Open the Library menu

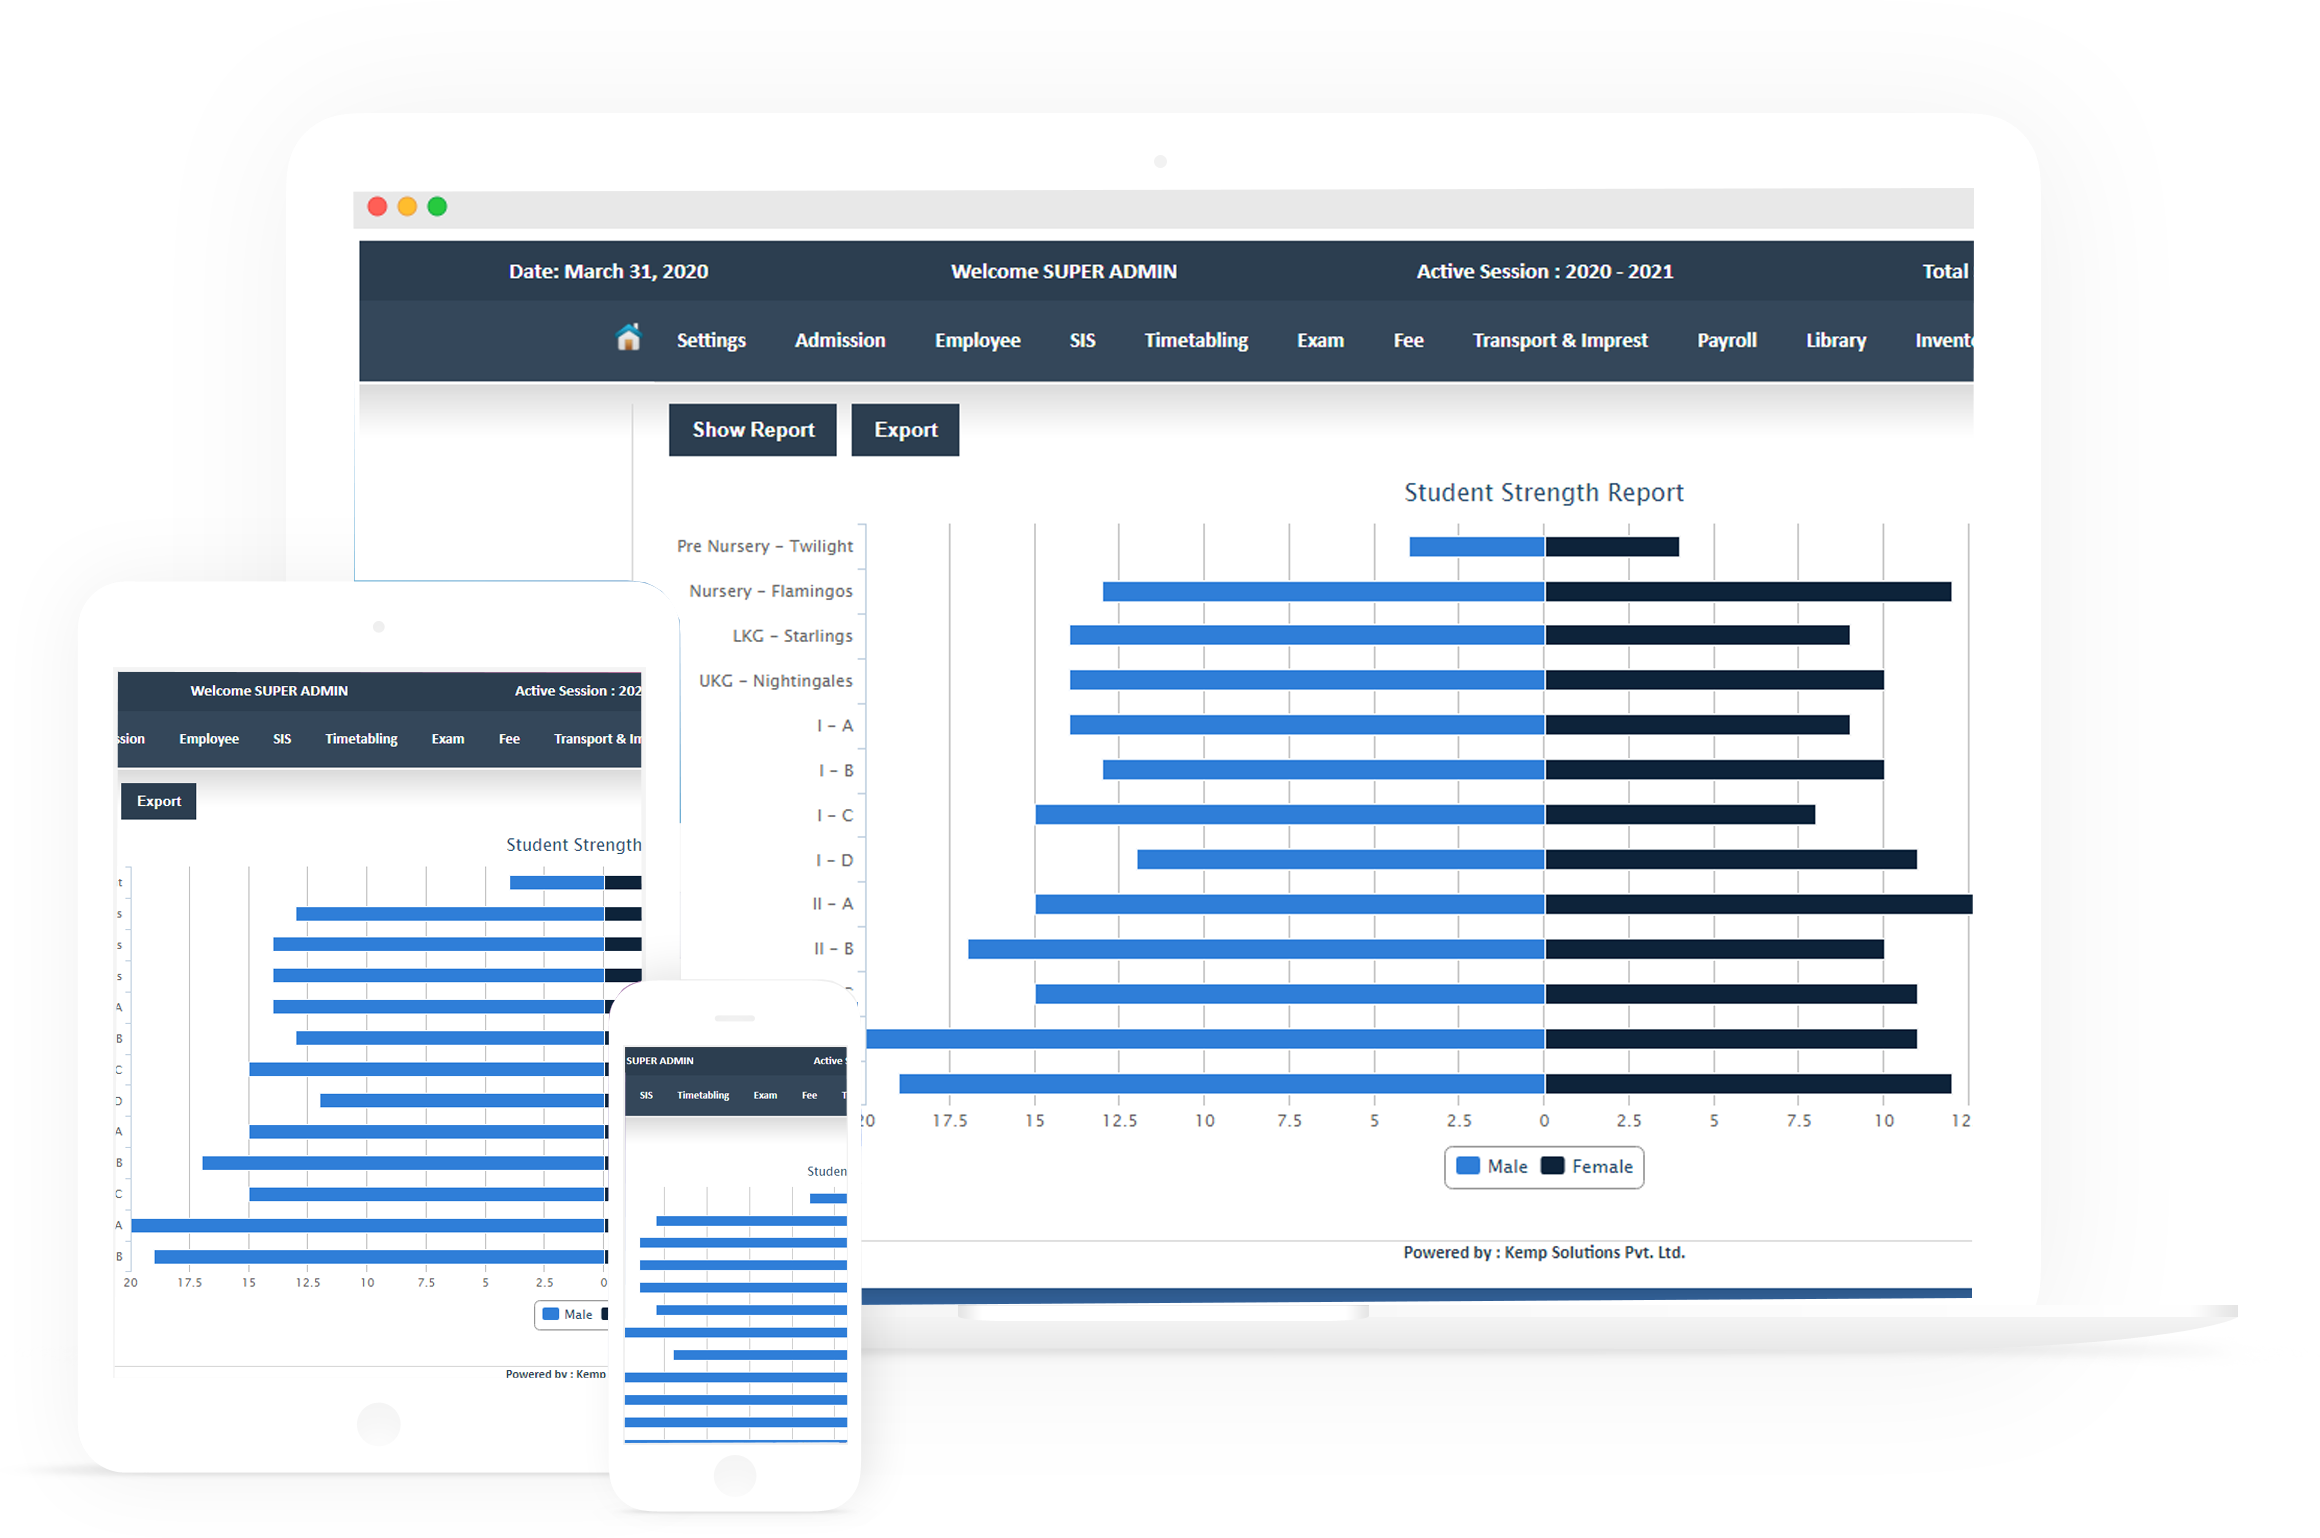pos(1836,341)
